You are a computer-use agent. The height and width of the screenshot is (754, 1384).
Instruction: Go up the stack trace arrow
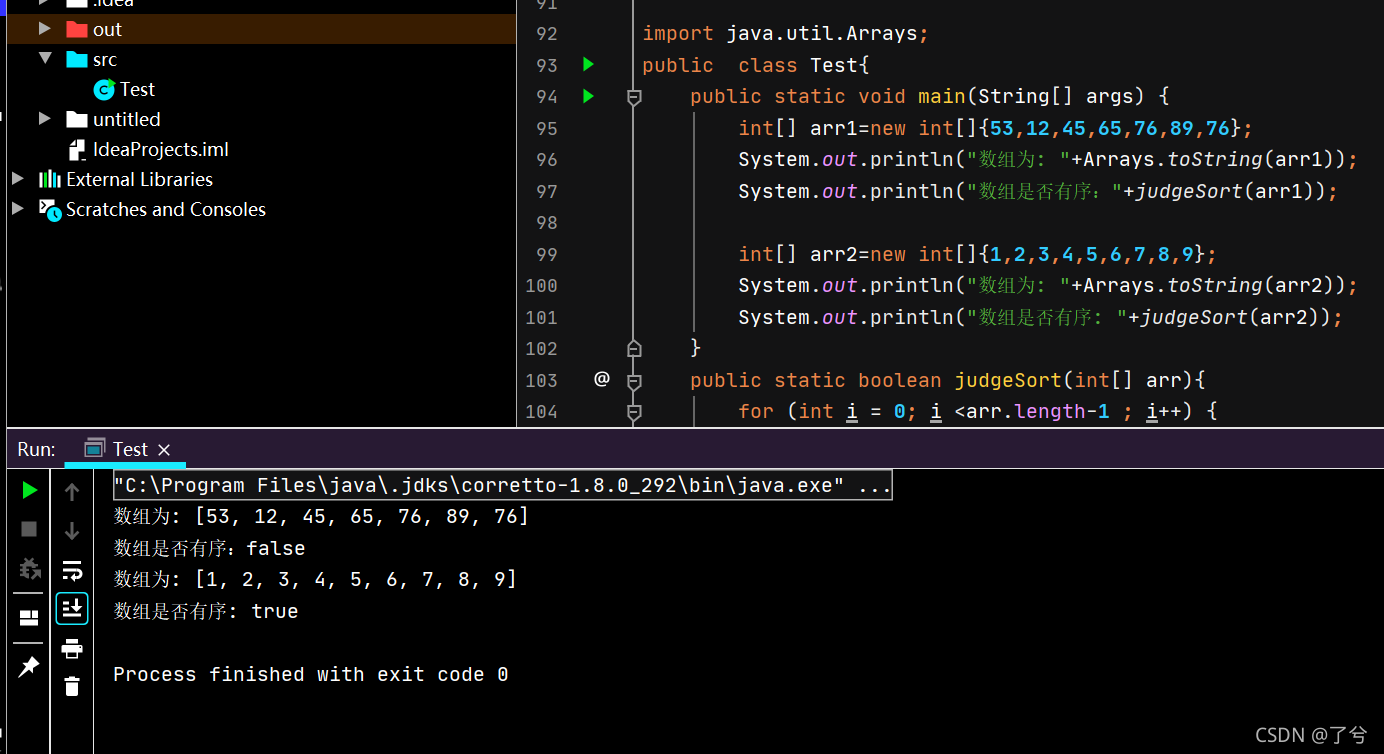coord(72,491)
